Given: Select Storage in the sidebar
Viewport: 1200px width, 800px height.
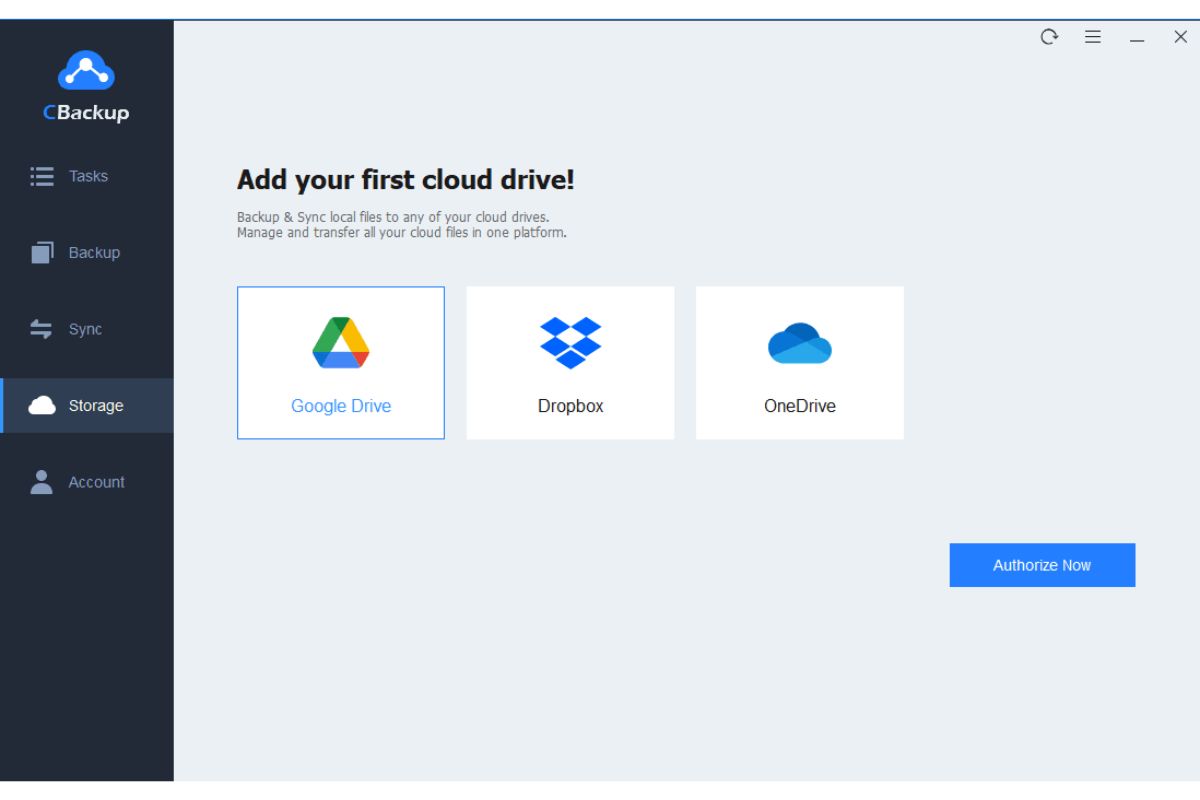Looking at the screenshot, I should point(87,405).
